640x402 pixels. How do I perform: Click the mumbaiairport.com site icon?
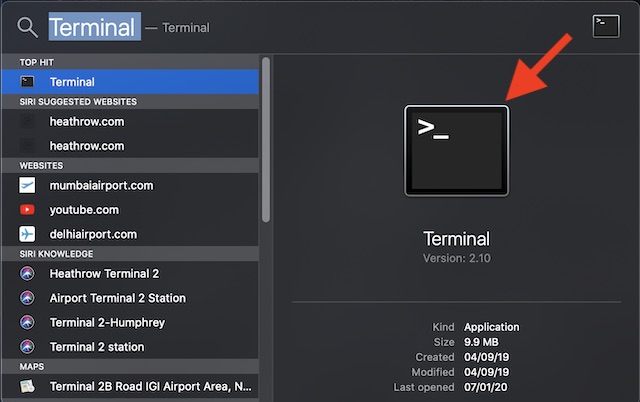tap(27, 185)
